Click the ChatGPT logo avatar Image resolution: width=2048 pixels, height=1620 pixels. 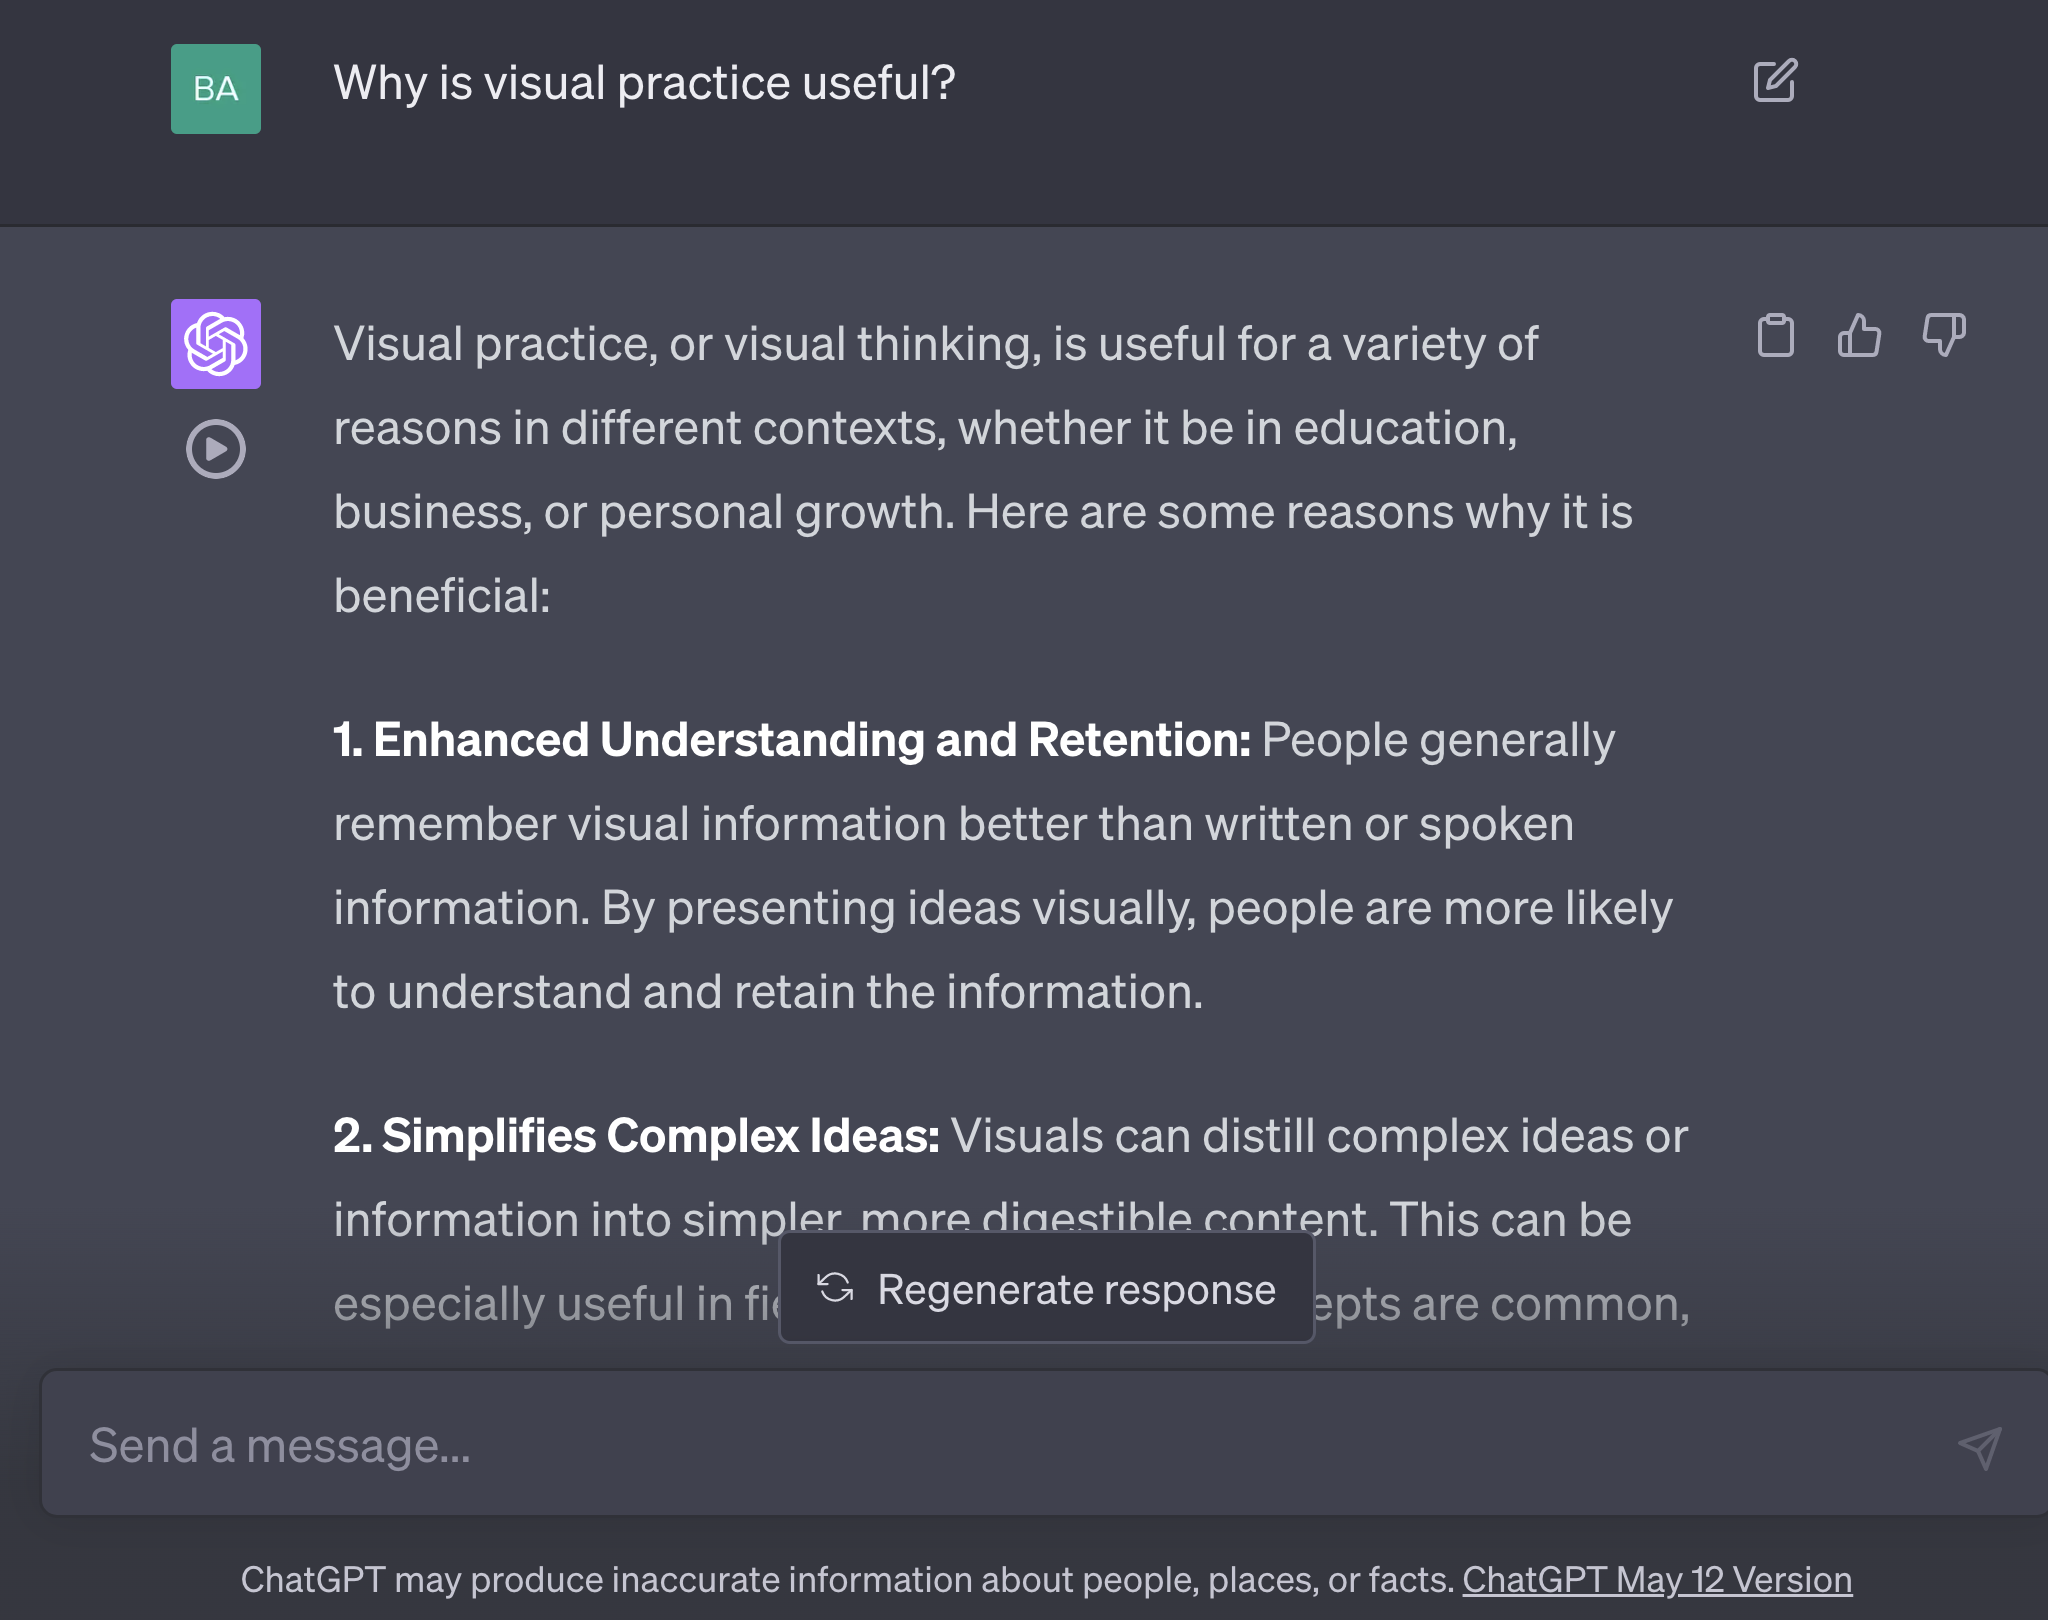coord(216,344)
